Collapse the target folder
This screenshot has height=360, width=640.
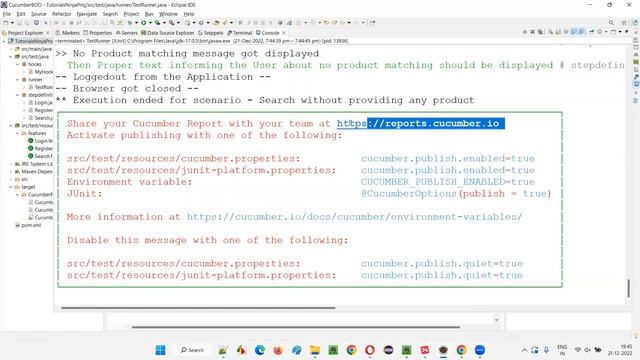coord(11,187)
